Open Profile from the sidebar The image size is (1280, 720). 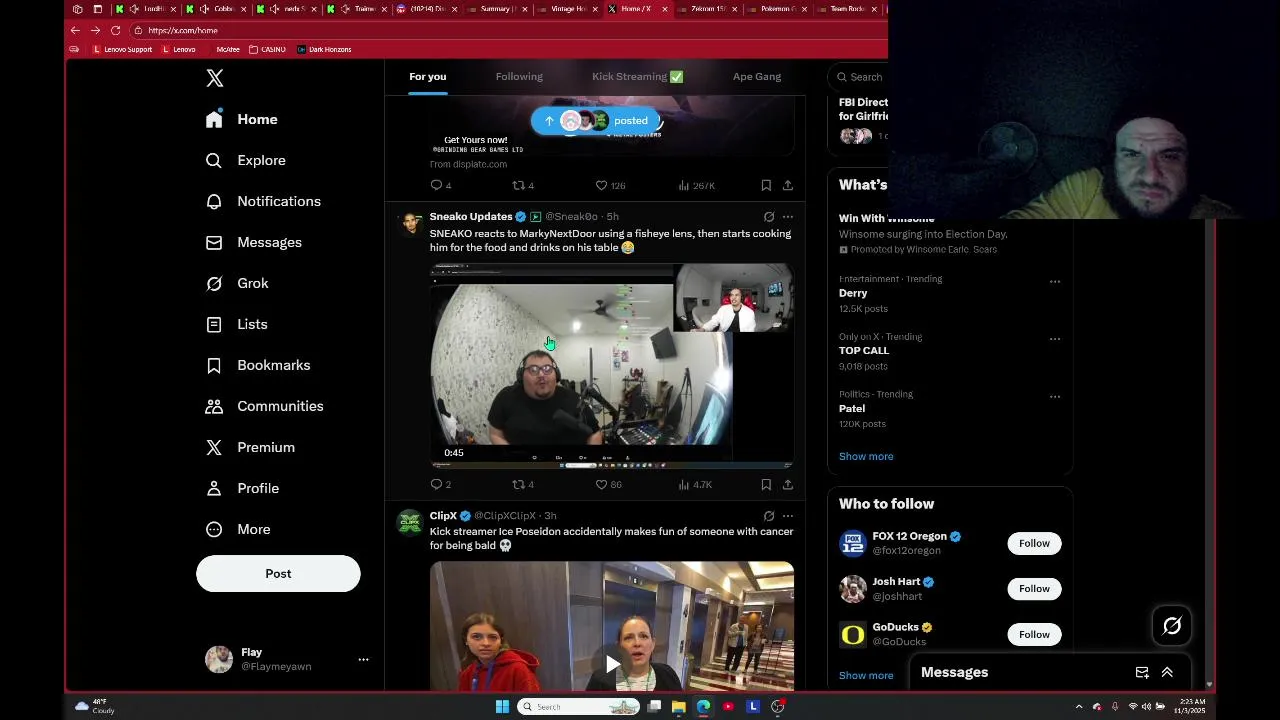coord(242,488)
